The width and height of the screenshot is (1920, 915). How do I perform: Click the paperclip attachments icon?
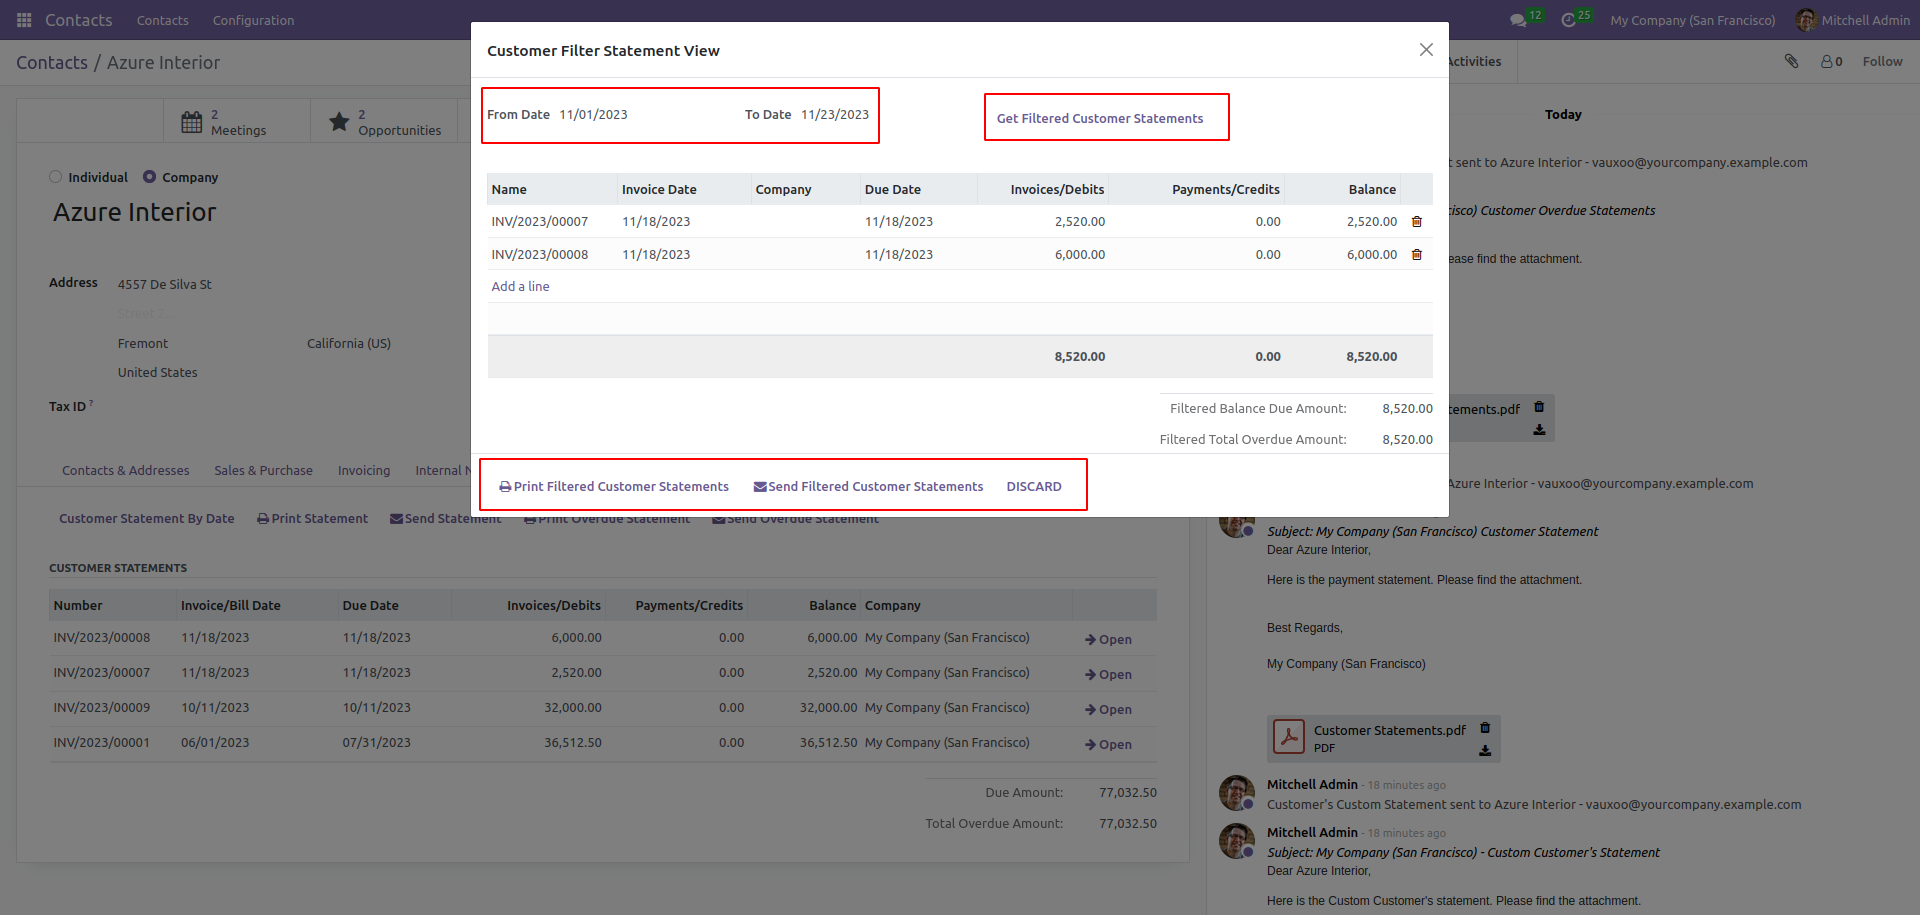point(1791,61)
